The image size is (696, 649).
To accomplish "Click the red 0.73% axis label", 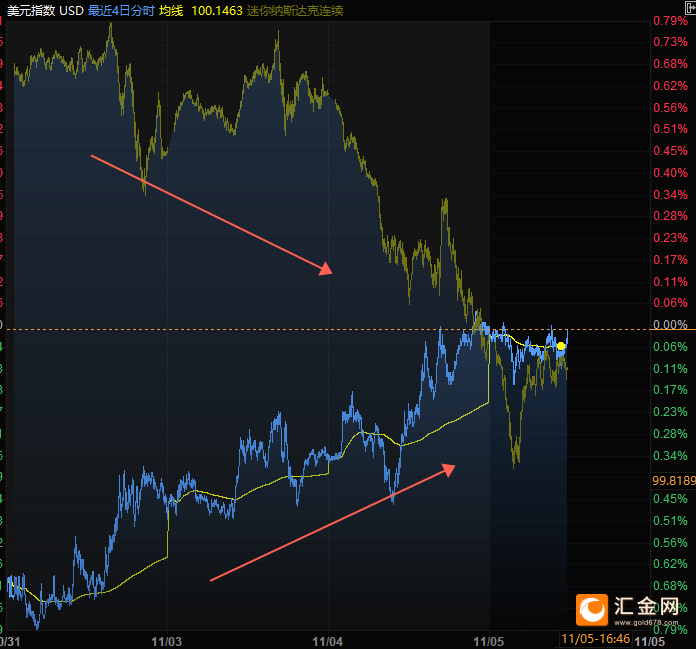I will click(670, 42).
